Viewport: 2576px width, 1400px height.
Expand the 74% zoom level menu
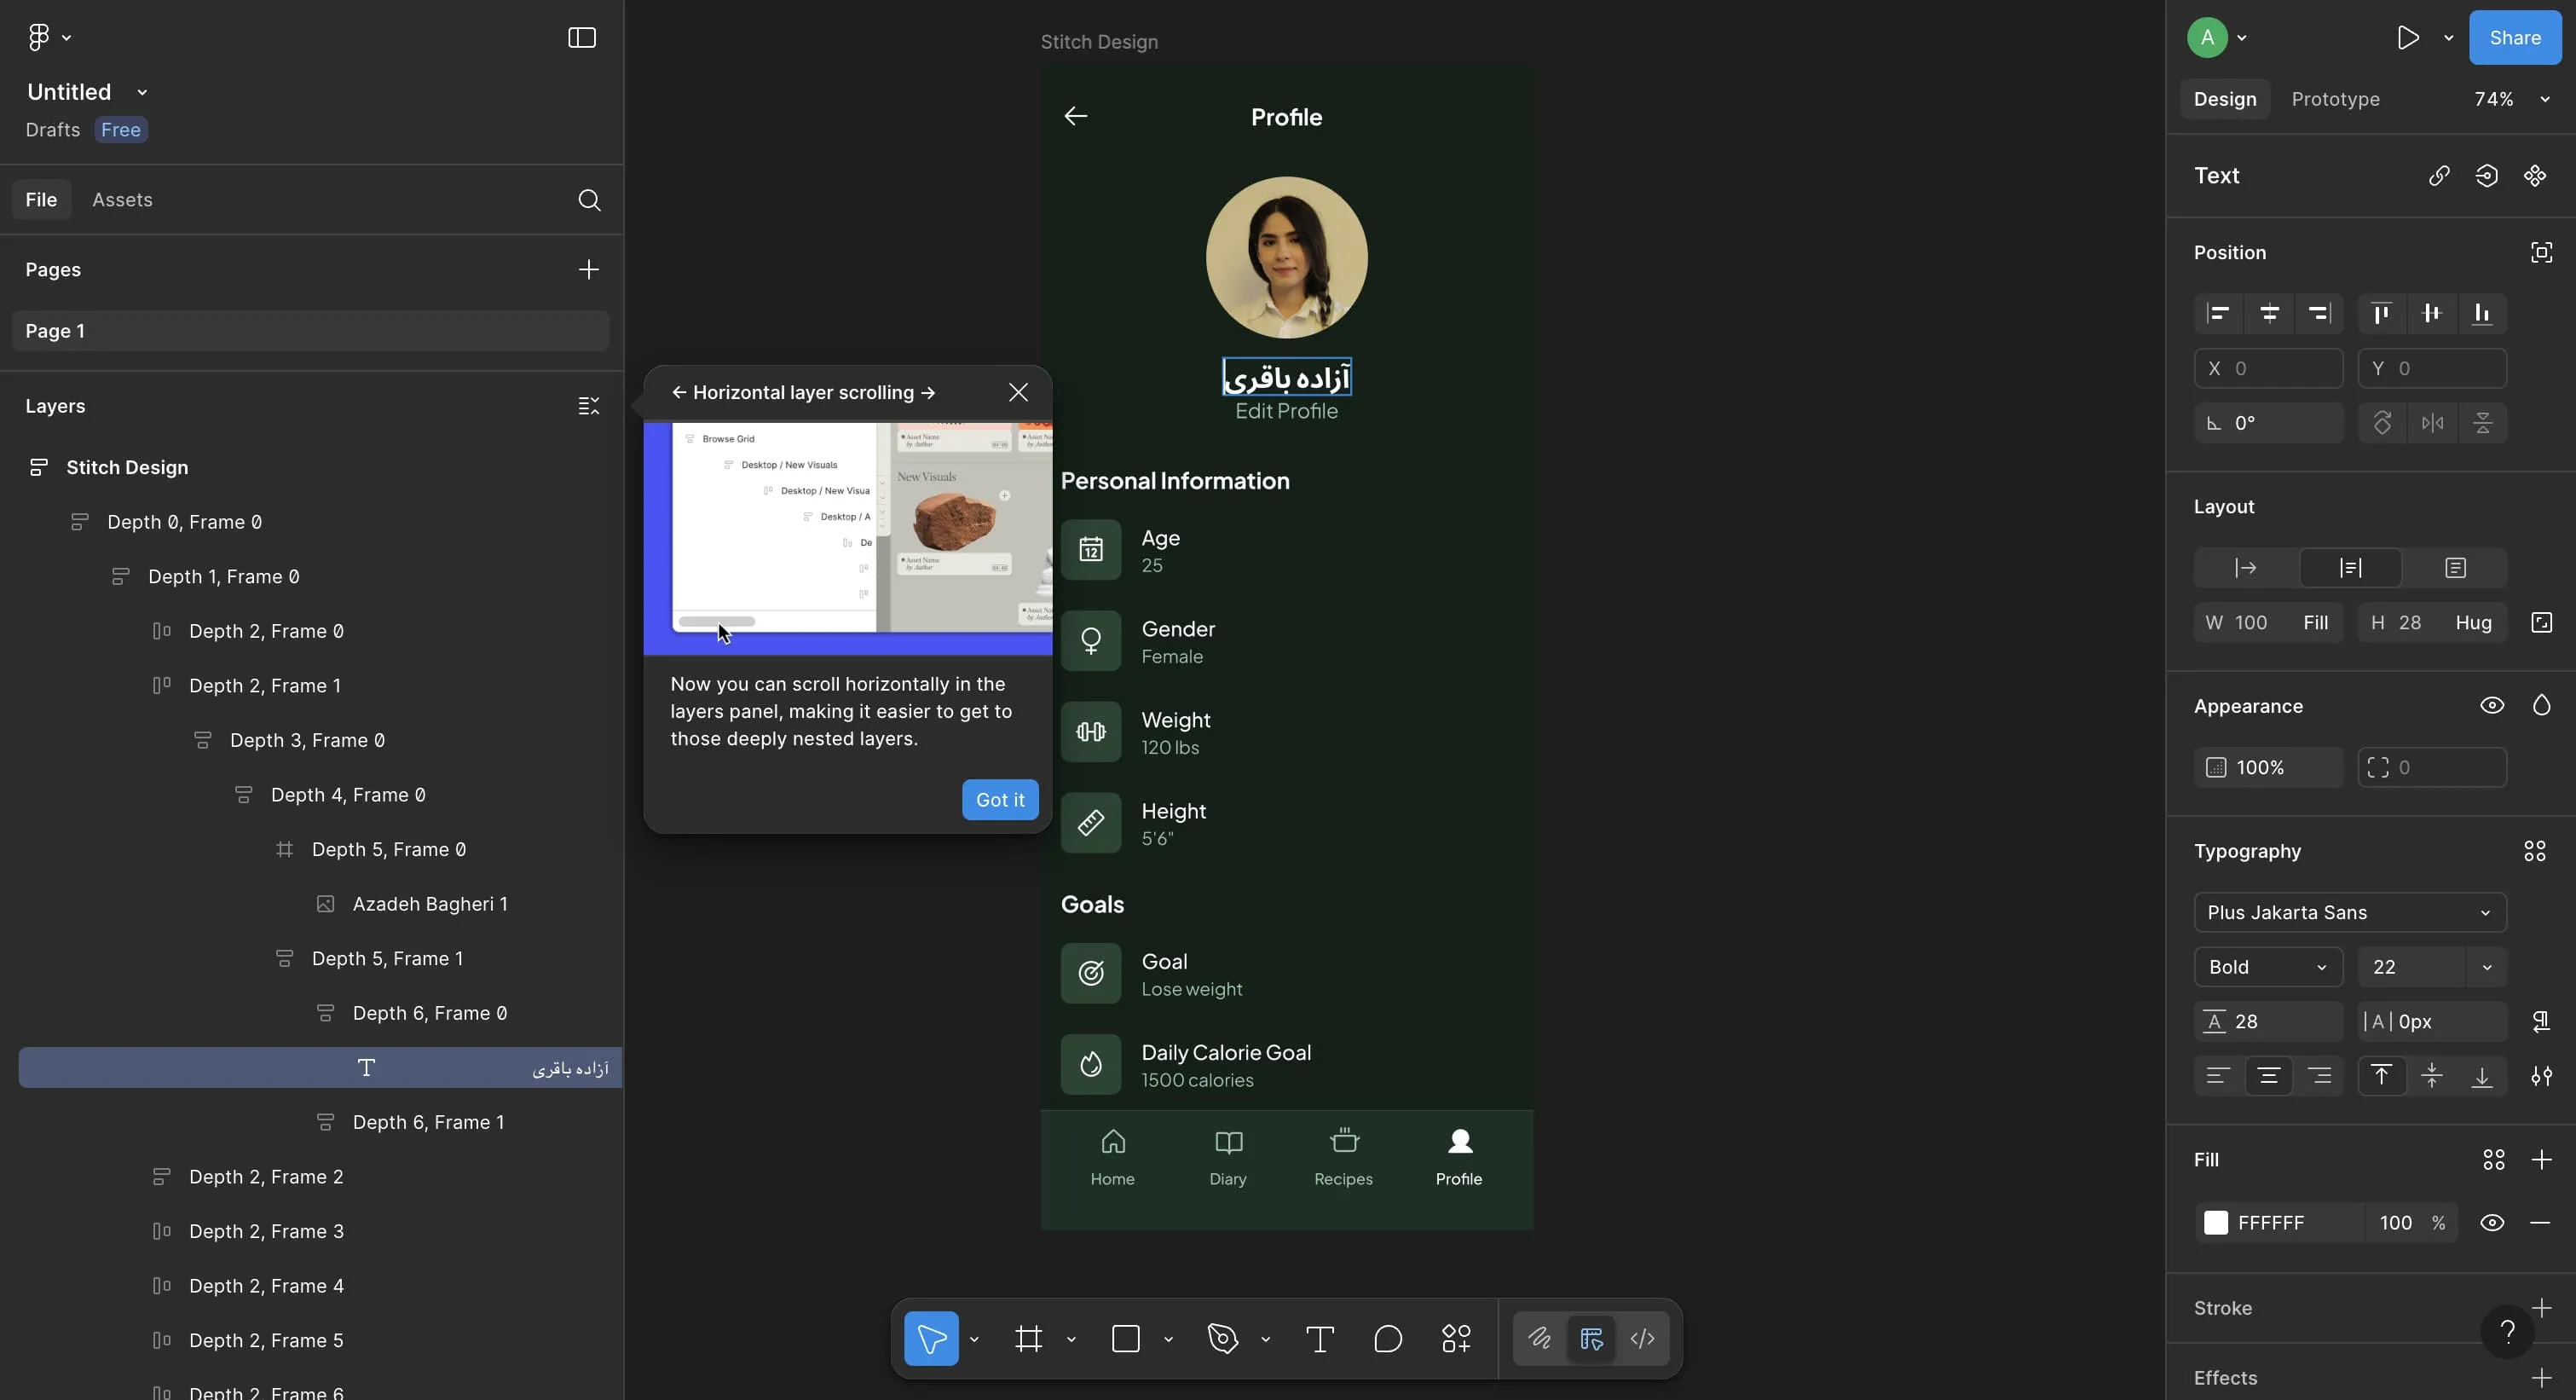(x=2545, y=99)
